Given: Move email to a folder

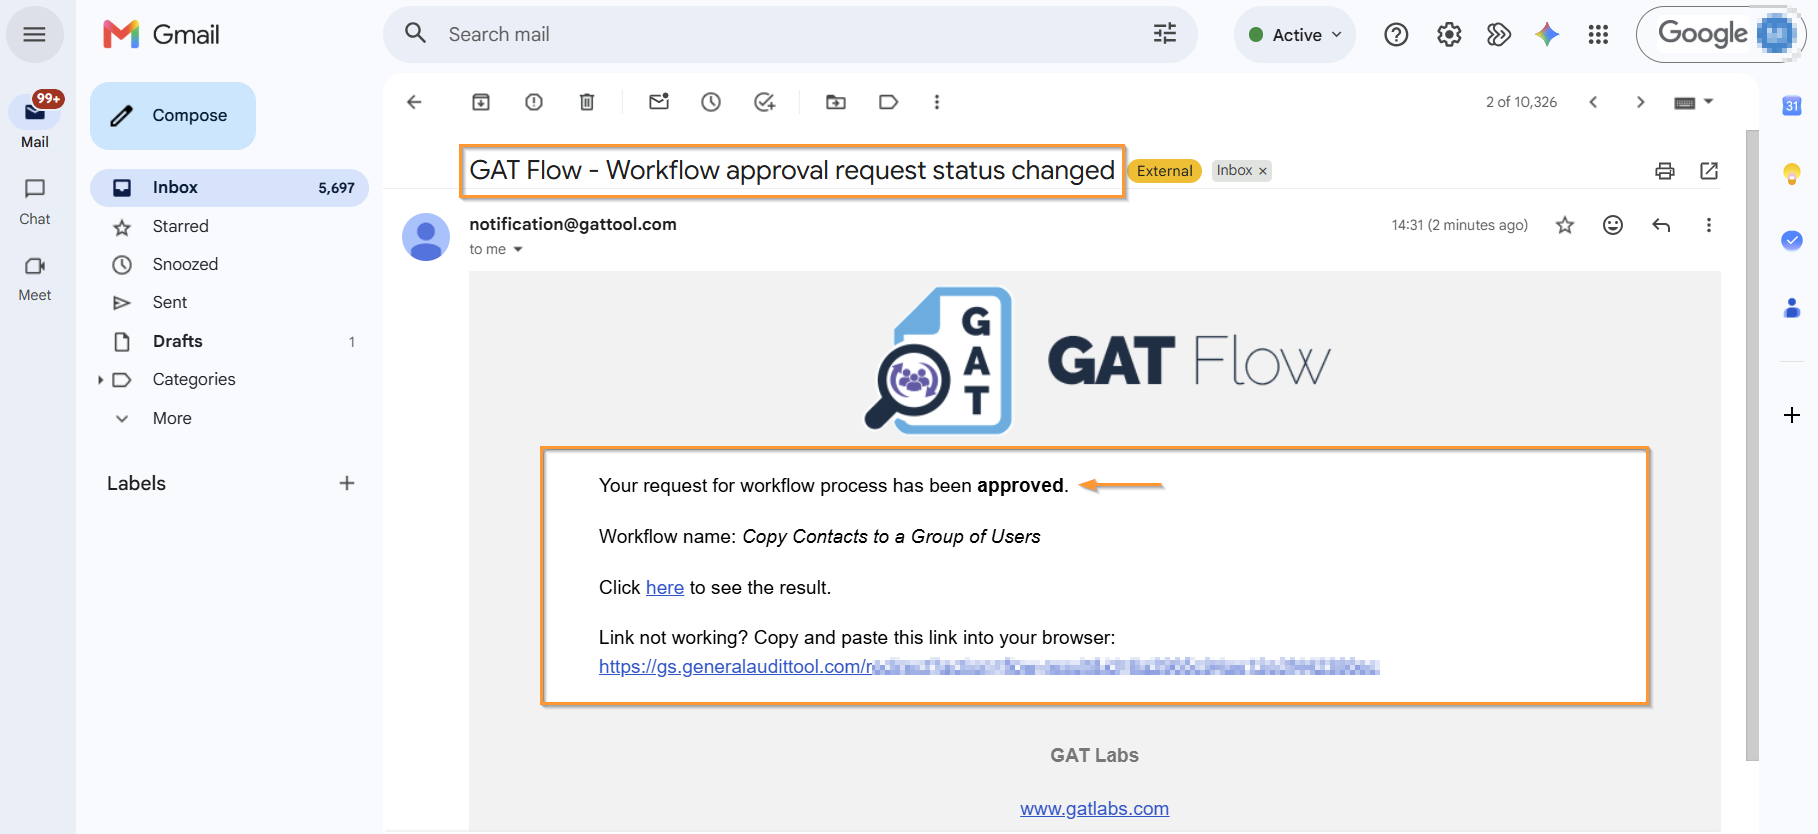Looking at the screenshot, I should tap(836, 102).
